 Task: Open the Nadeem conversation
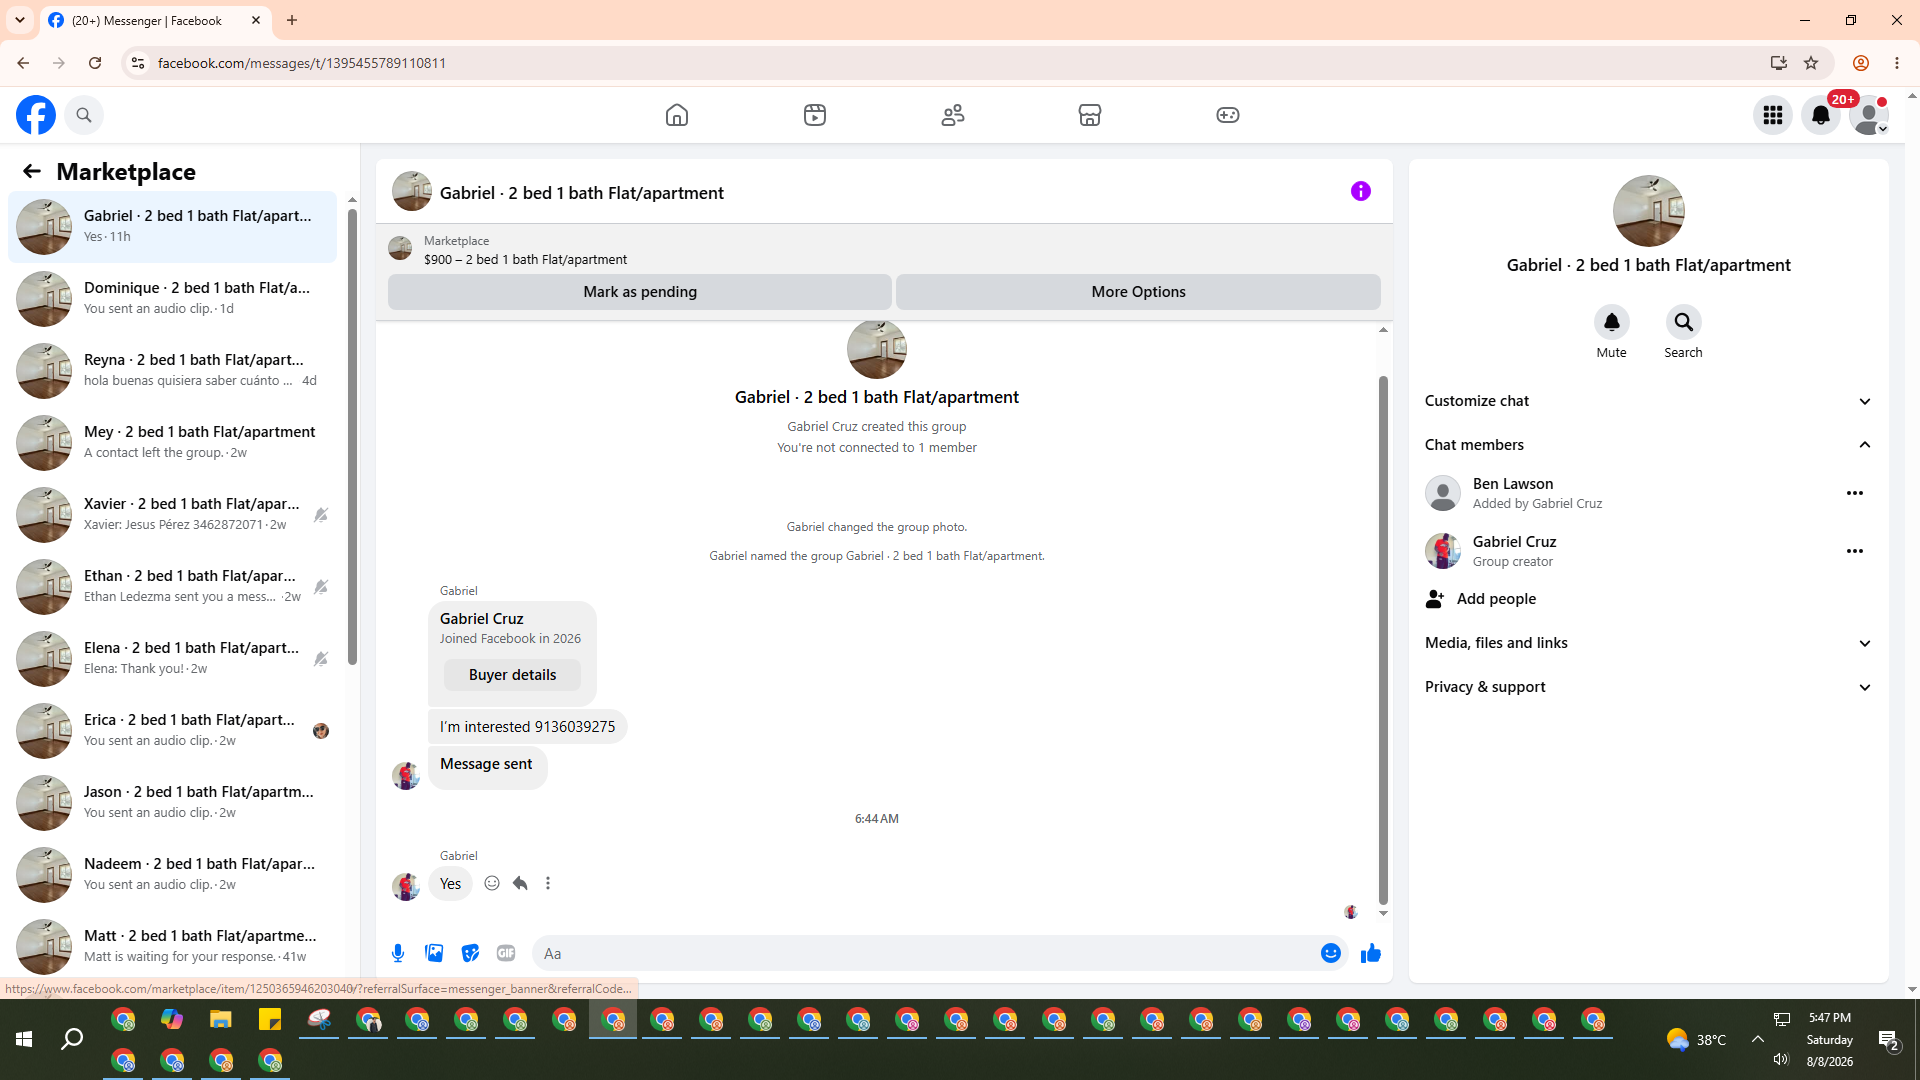coord(173,874)
